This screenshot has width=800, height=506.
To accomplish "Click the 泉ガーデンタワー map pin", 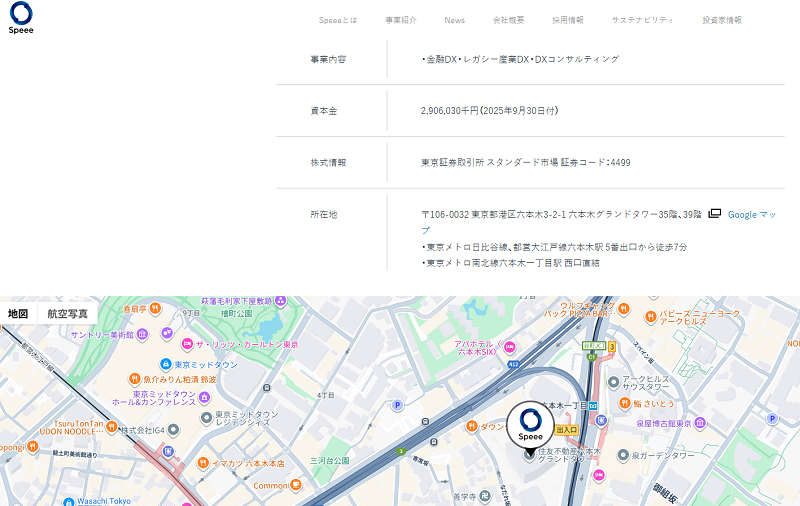I will (623, 455).
